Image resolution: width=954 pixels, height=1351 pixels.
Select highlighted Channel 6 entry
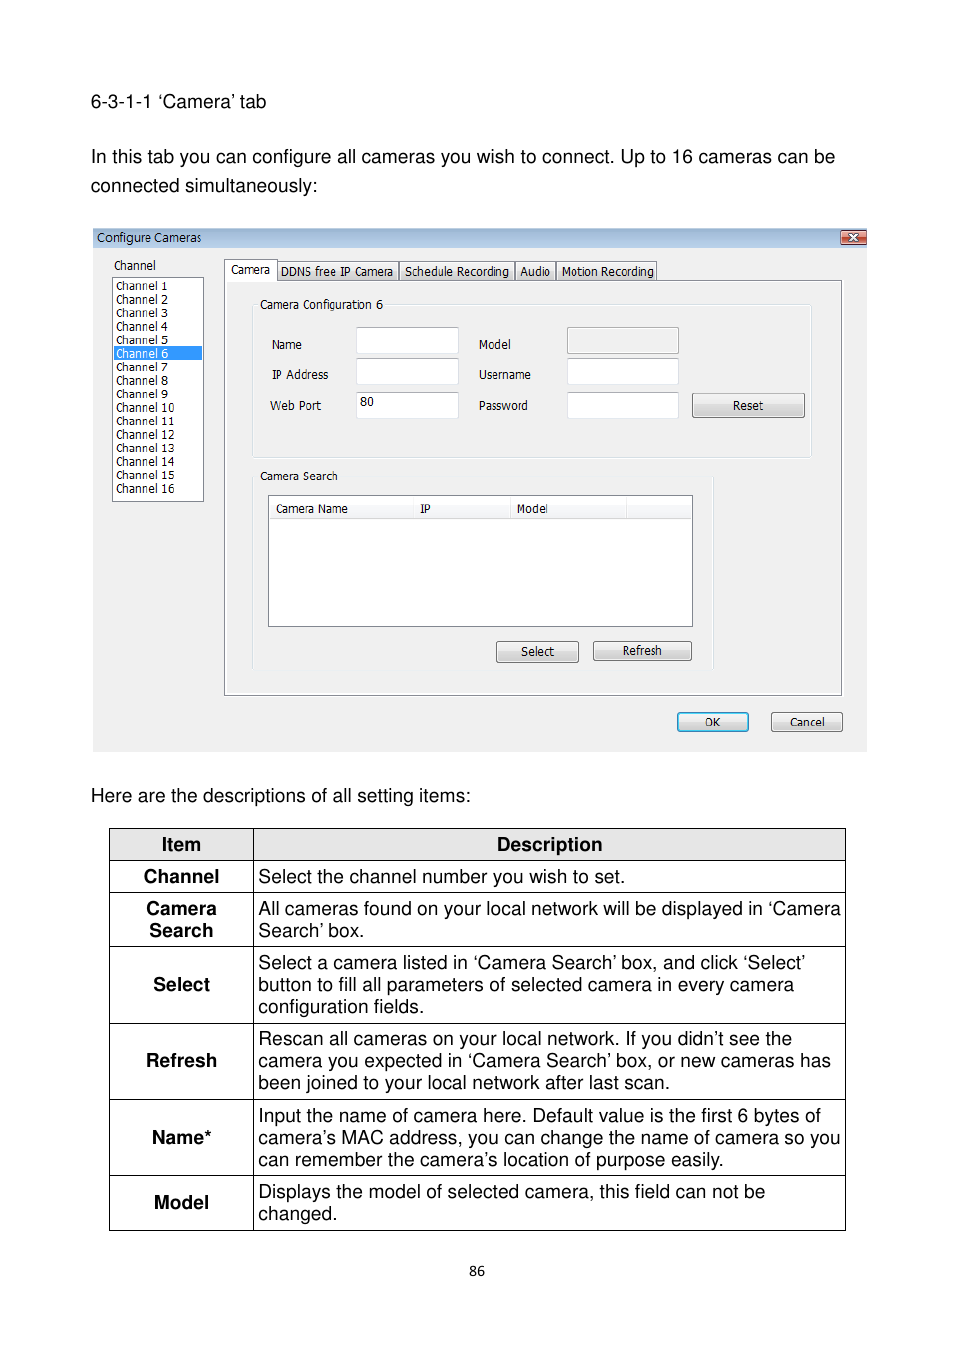(158, 353)
